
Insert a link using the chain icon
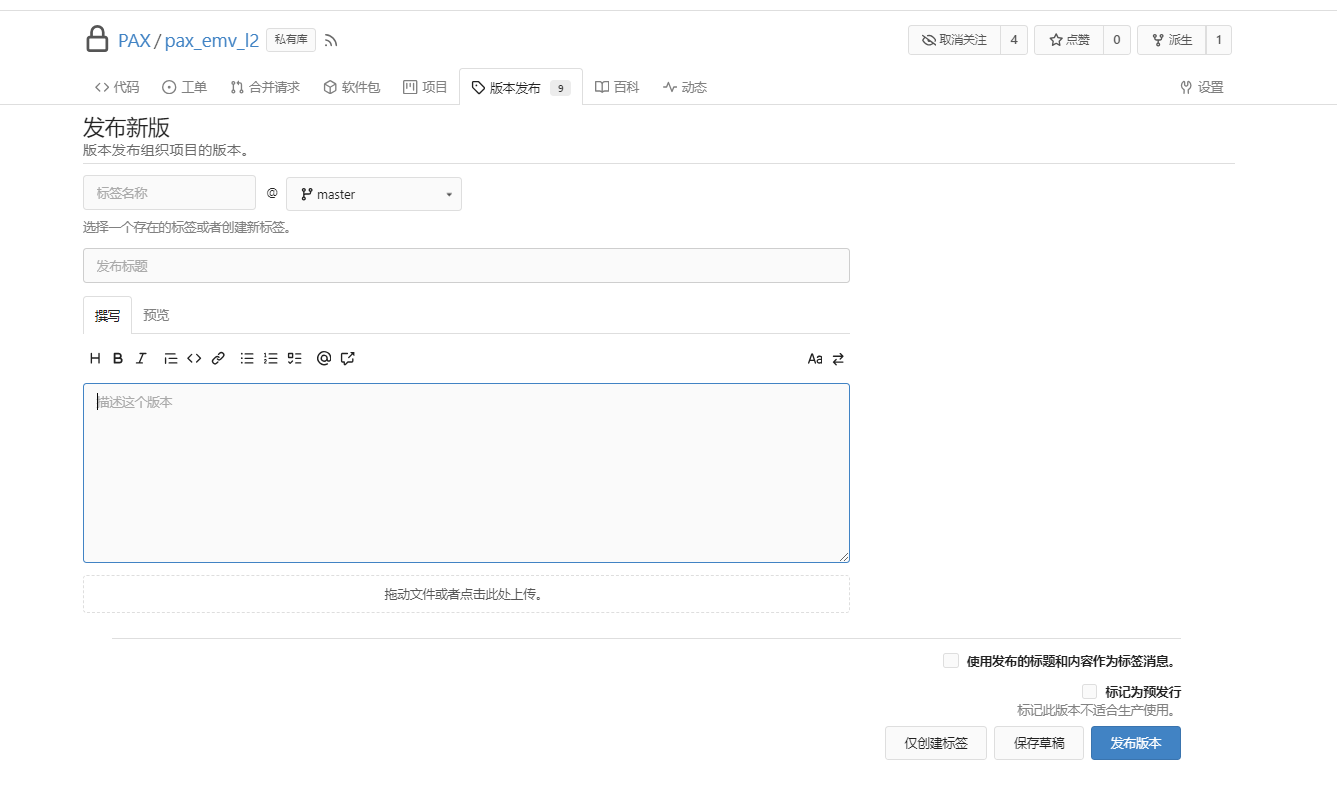tap(218, 358)
